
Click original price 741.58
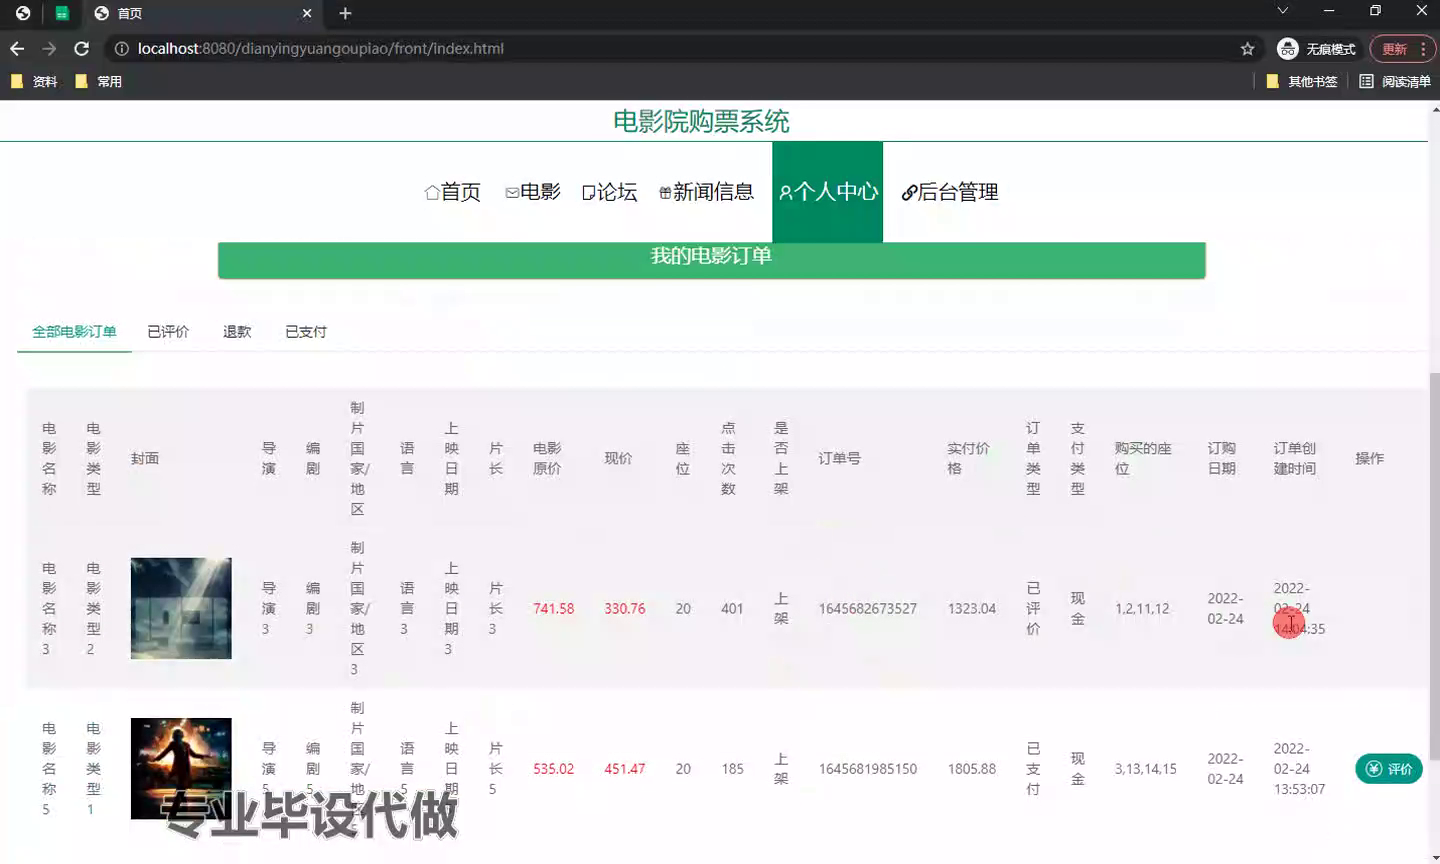pos(554,609)
